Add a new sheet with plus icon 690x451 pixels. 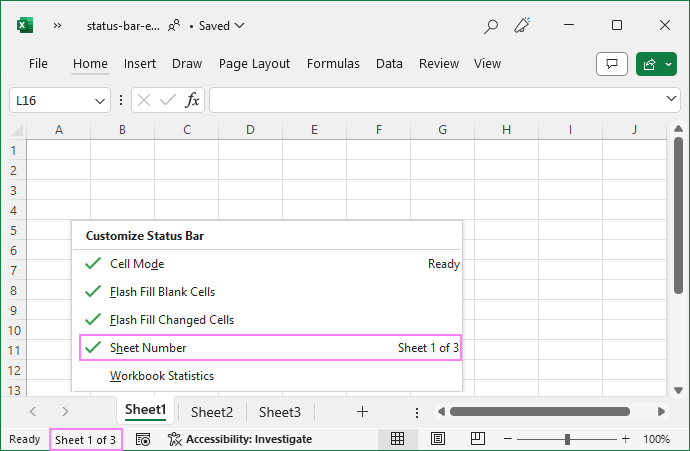pyautogui.click(x=362, y=411)
